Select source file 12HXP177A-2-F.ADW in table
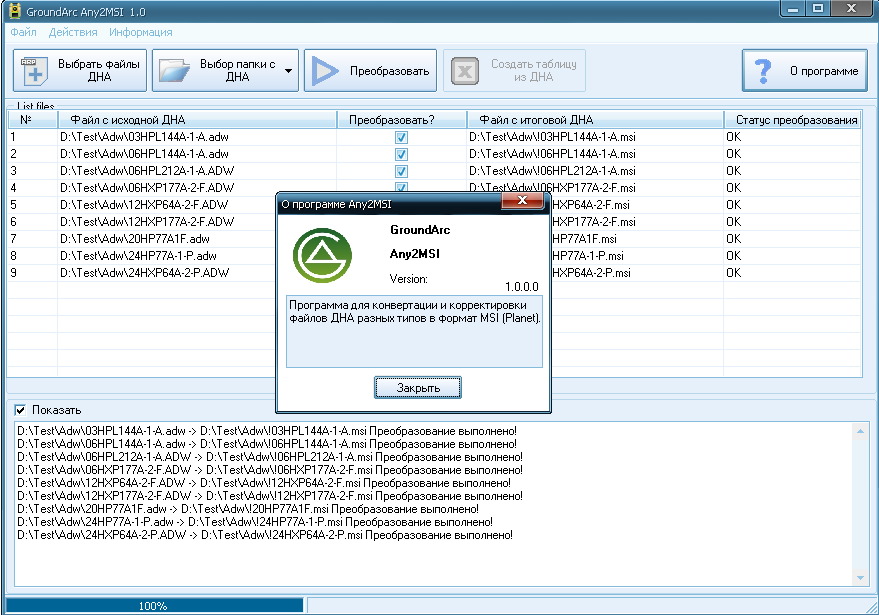 [x=147, y=221]
